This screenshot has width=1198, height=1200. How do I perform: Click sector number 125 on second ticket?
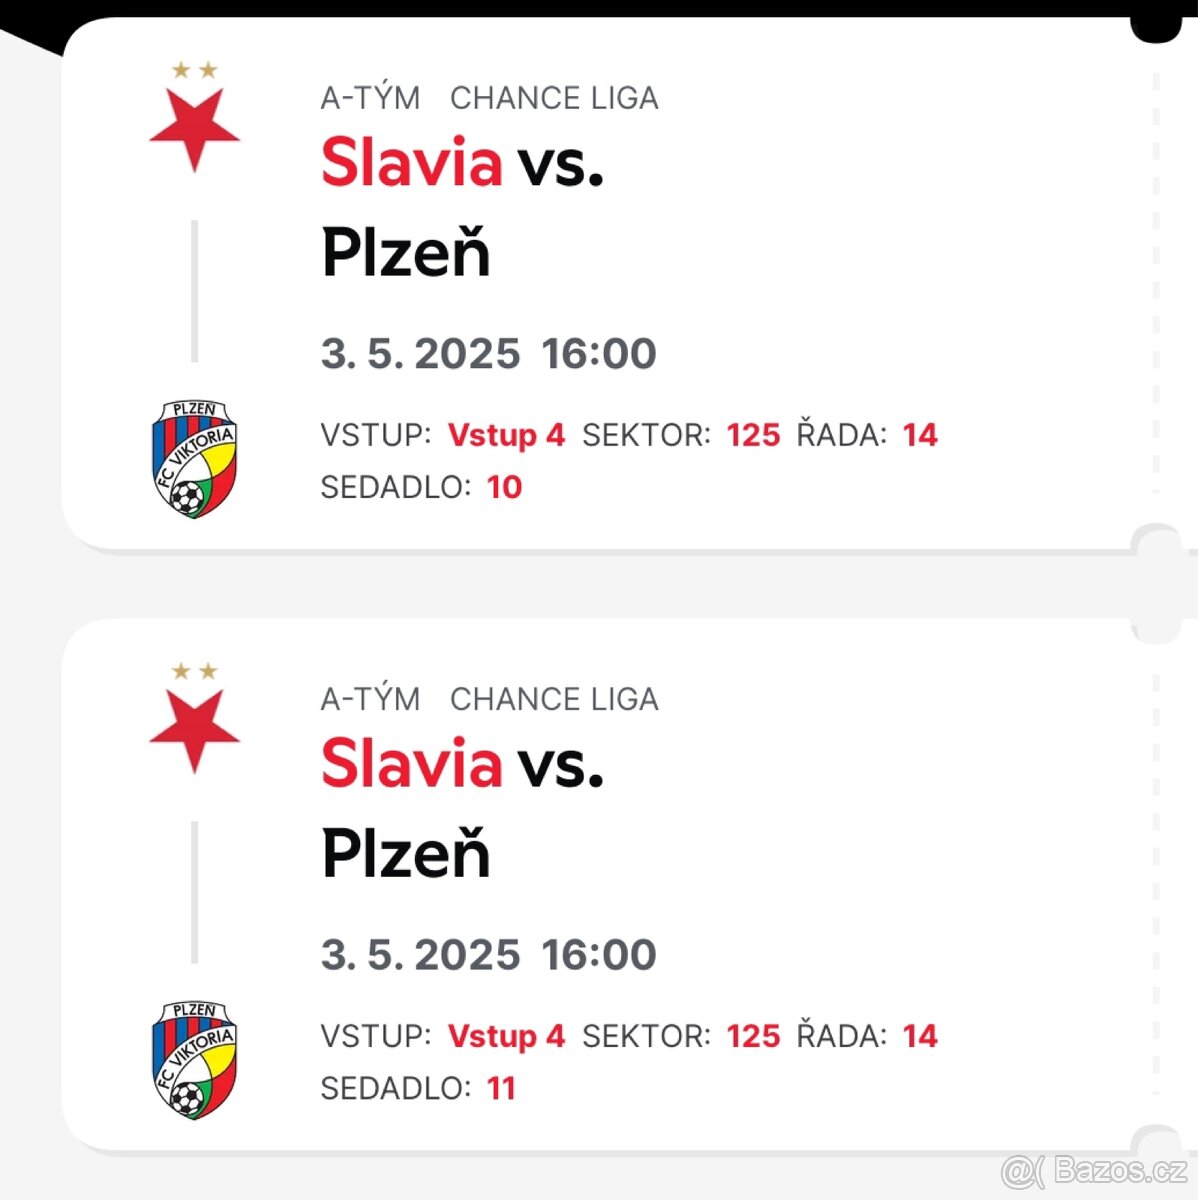pos(753,1036)
